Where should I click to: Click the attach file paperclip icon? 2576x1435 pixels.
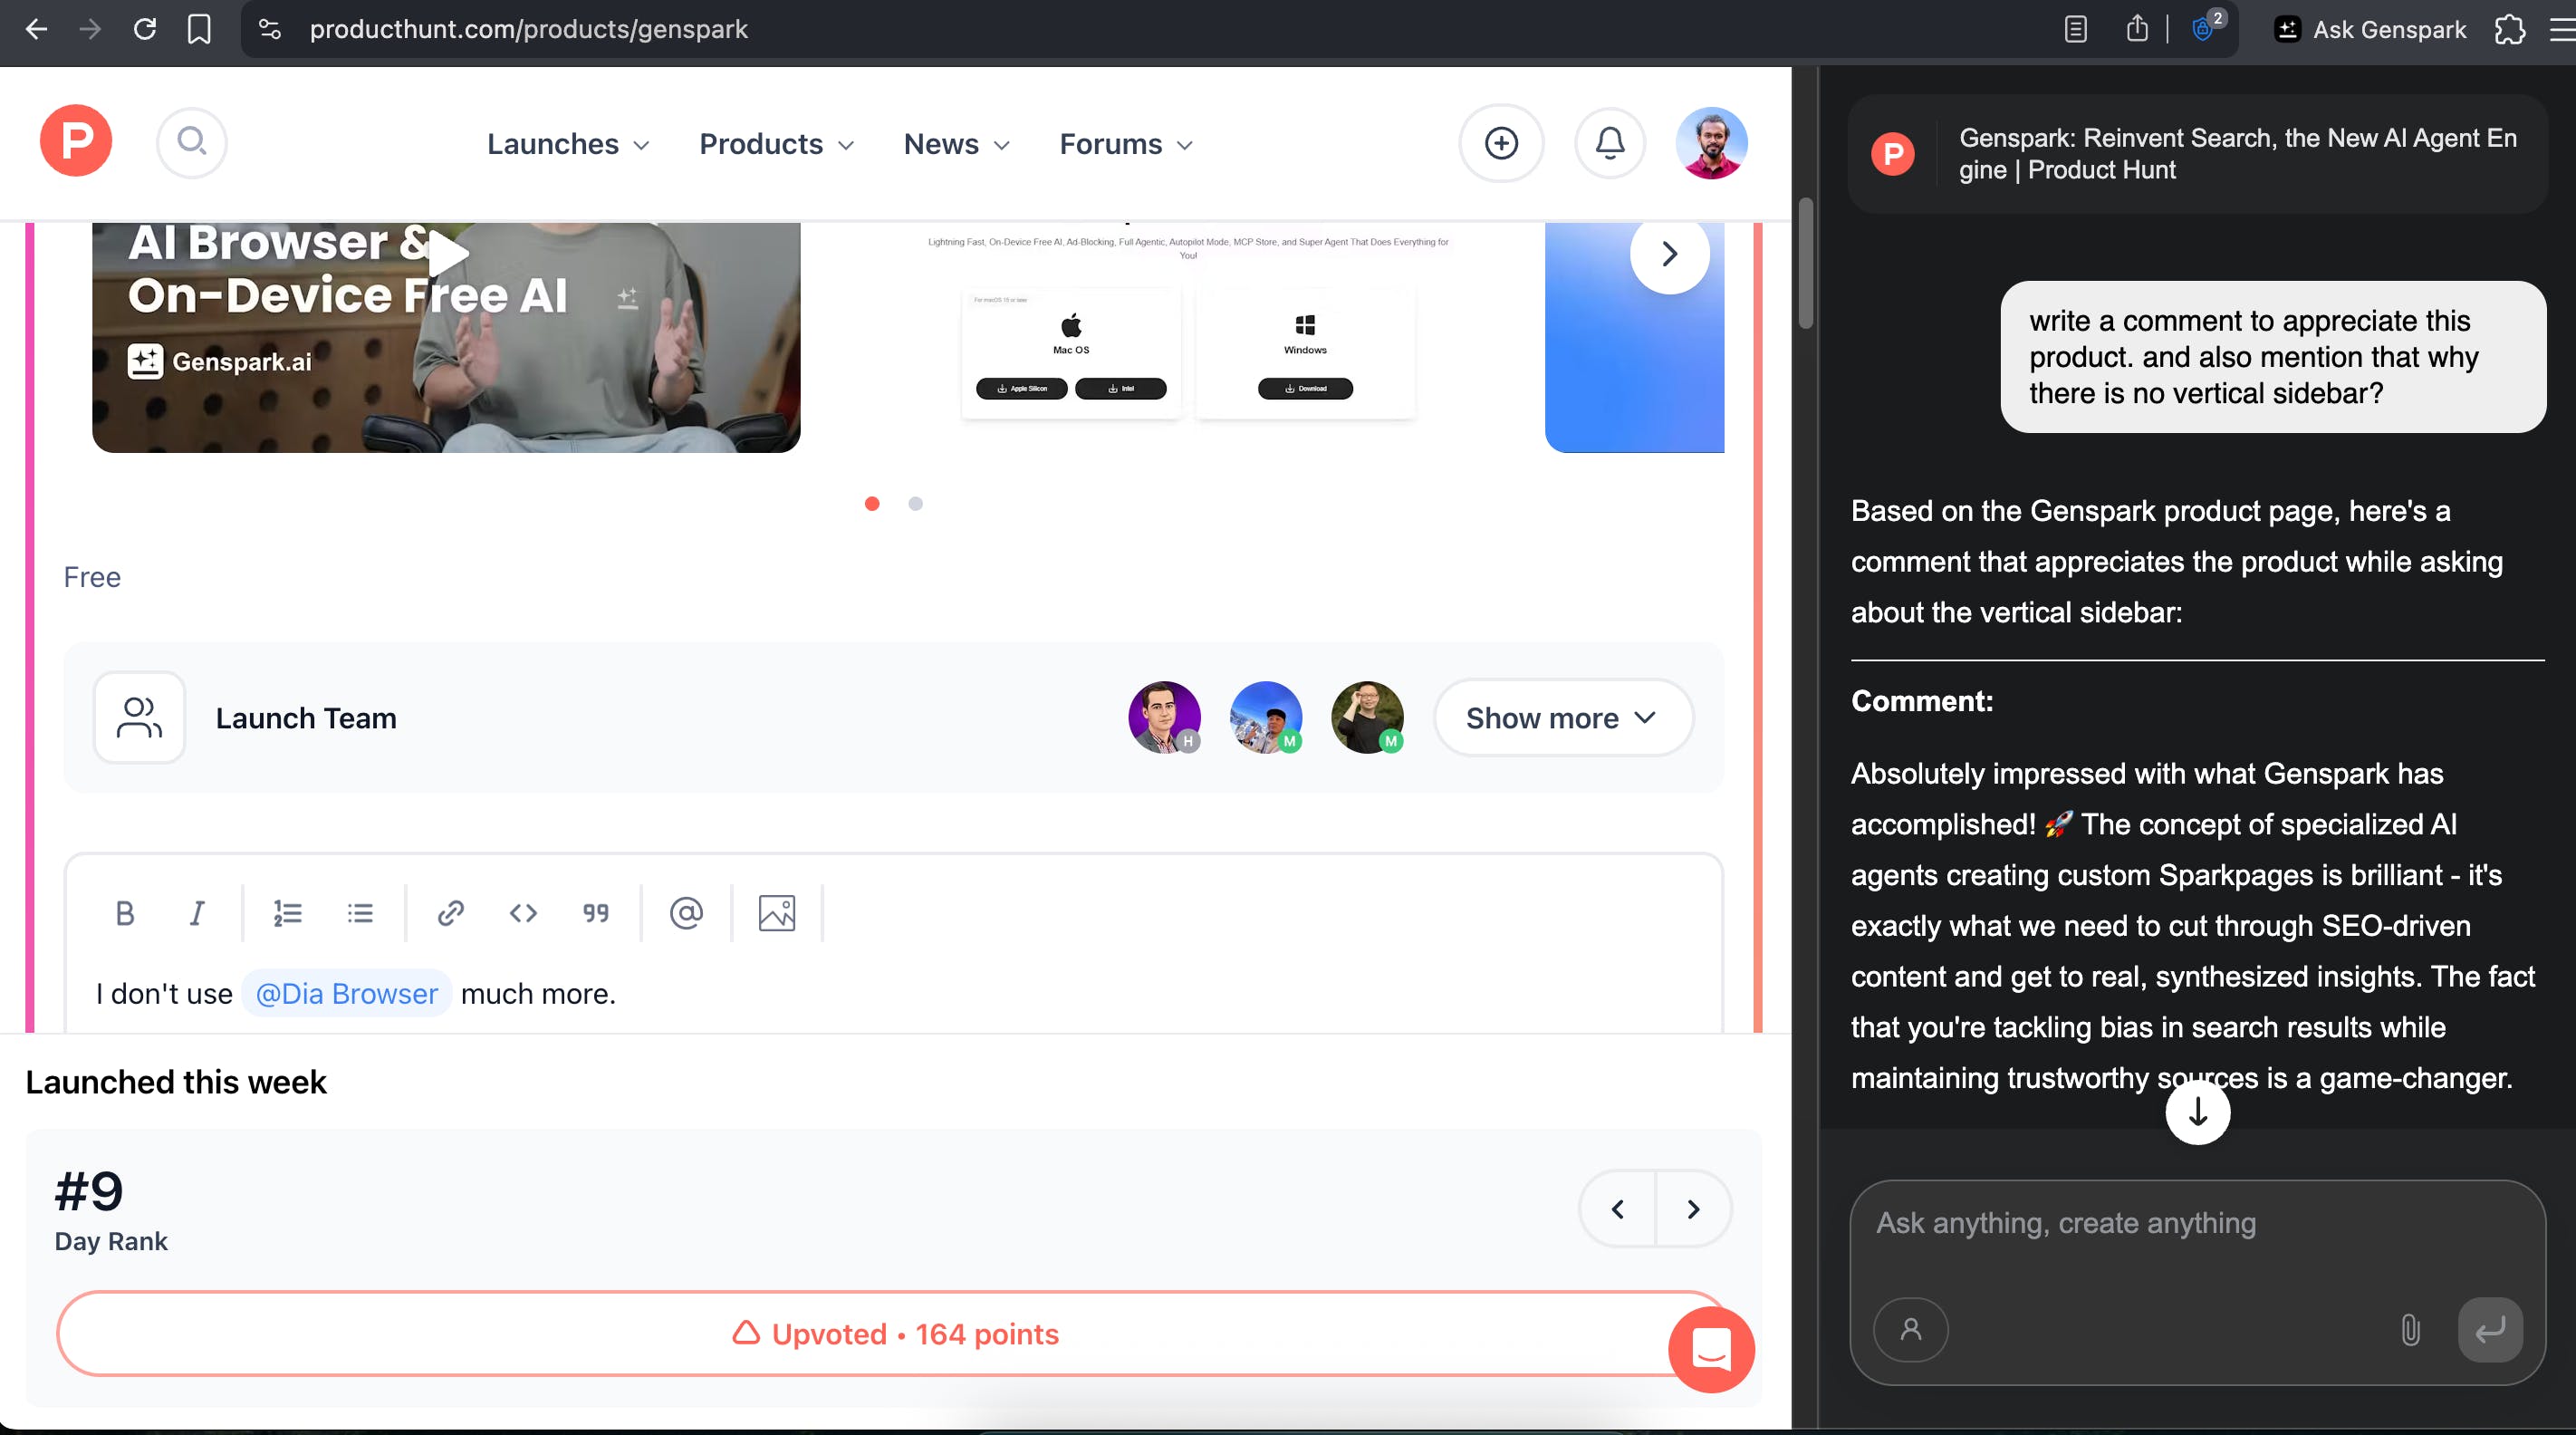click(x=2410, y=1329)
